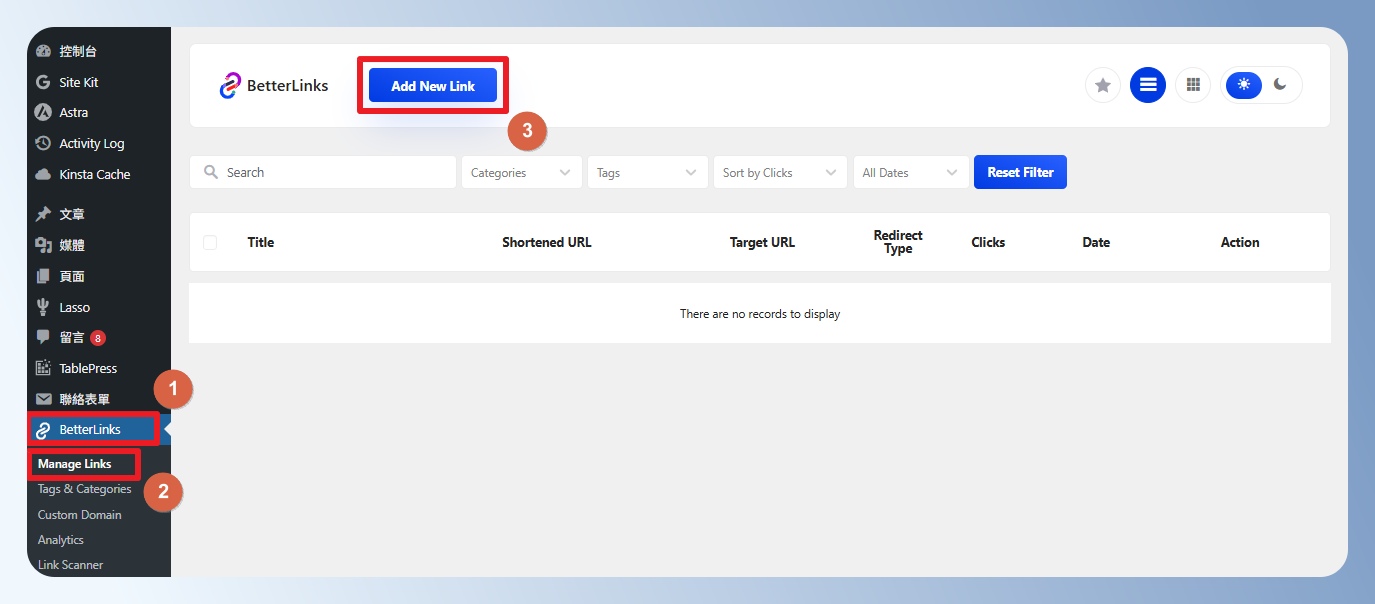The height and width of the screenshot is (604, 1375).
Task: Open the Tags filter dropdown
Action: click(647, 172)
